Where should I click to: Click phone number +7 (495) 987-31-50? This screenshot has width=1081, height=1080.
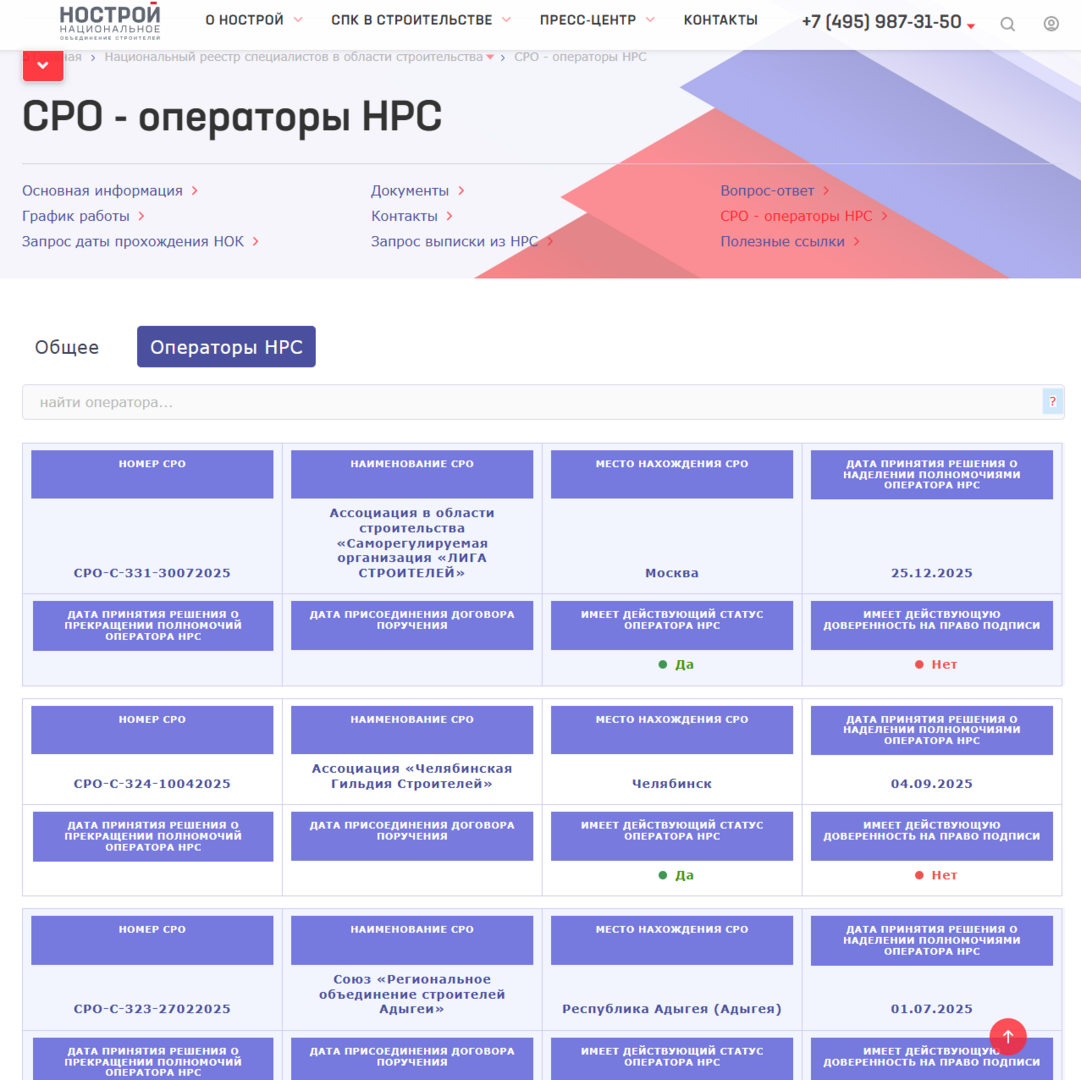[x=881, y=22]
